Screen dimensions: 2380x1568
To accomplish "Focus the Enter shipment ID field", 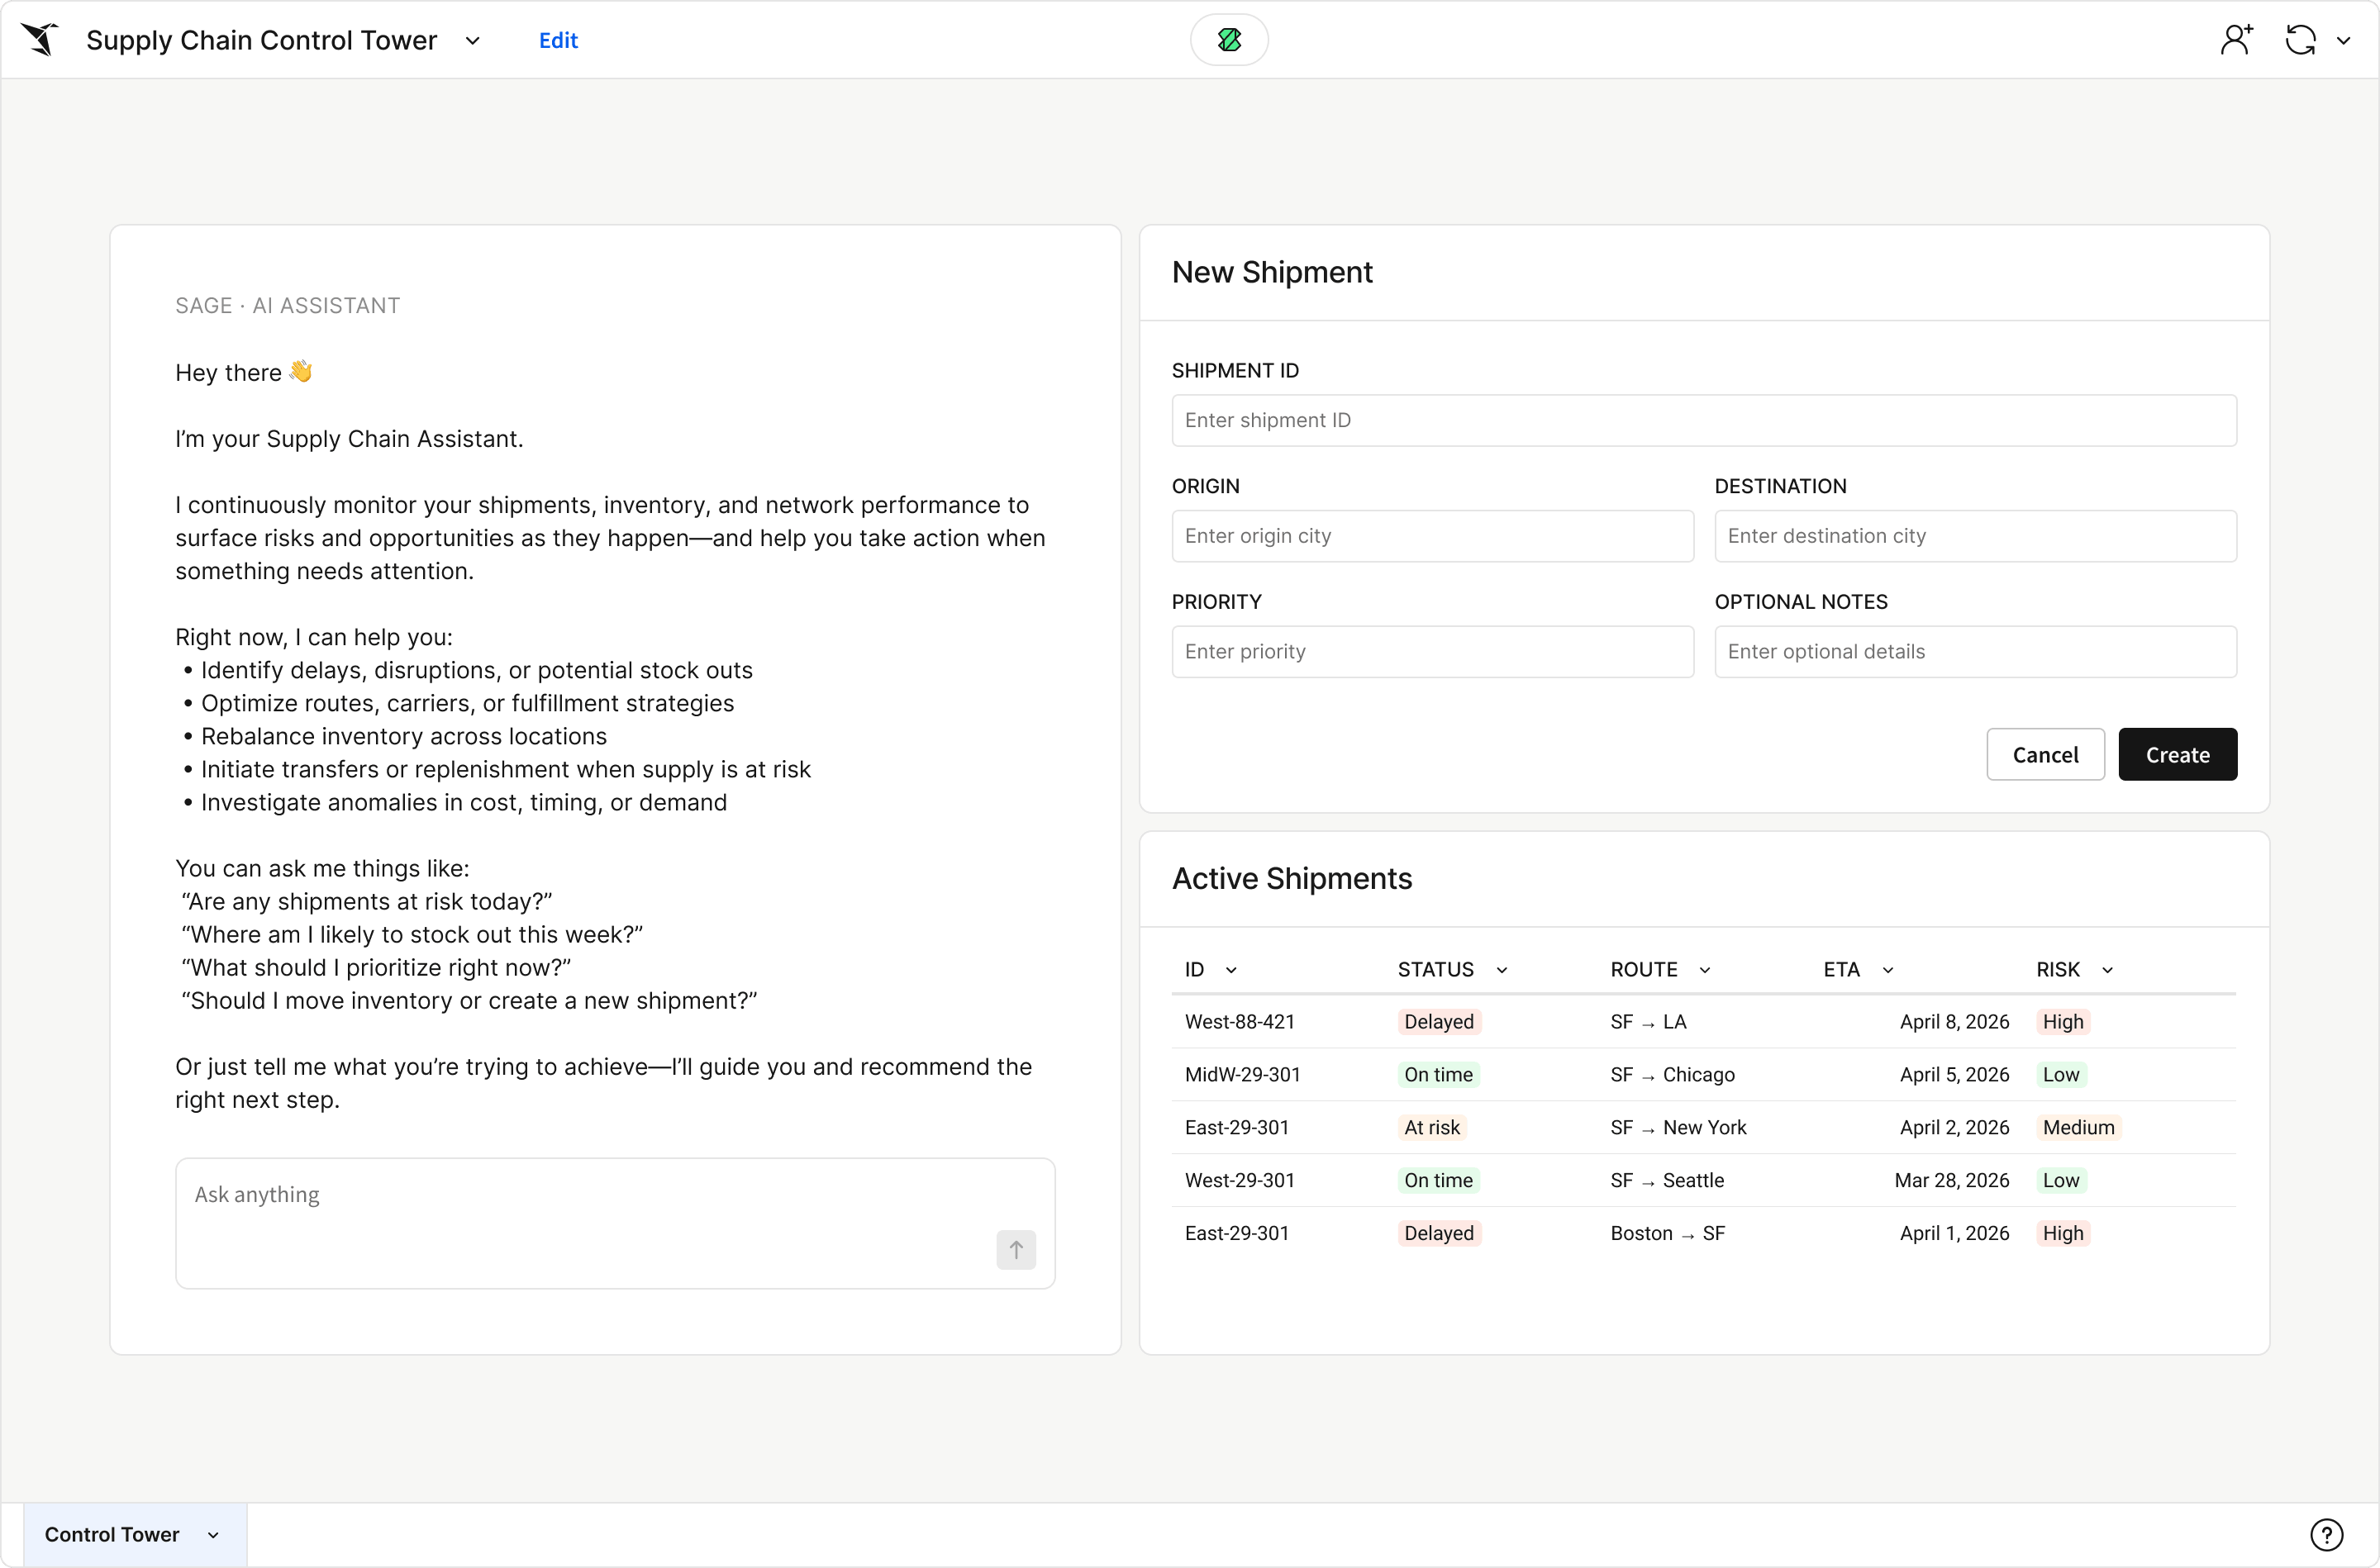I will (x=1703, y=420).
